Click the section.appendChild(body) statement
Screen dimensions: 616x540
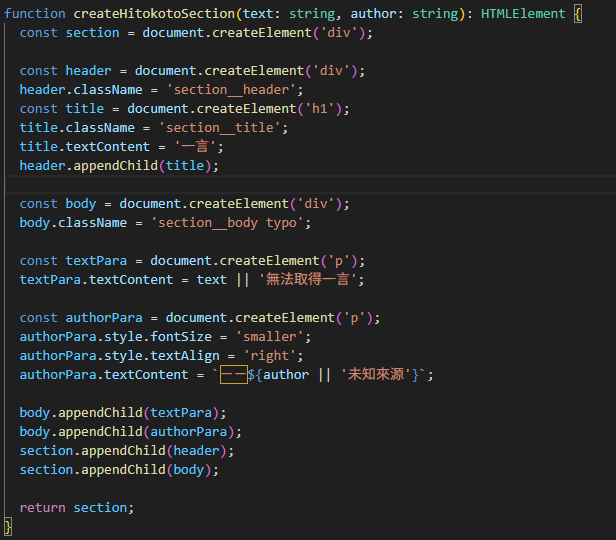pyautogui.click(x=119, y=469)
